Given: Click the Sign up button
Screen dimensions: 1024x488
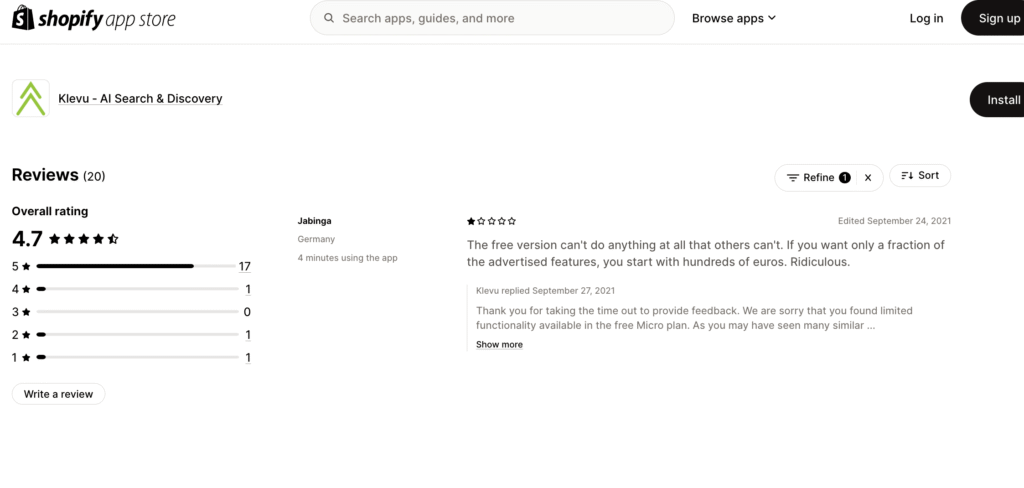Looking at the screenshot, I should (x=998, y=18).
